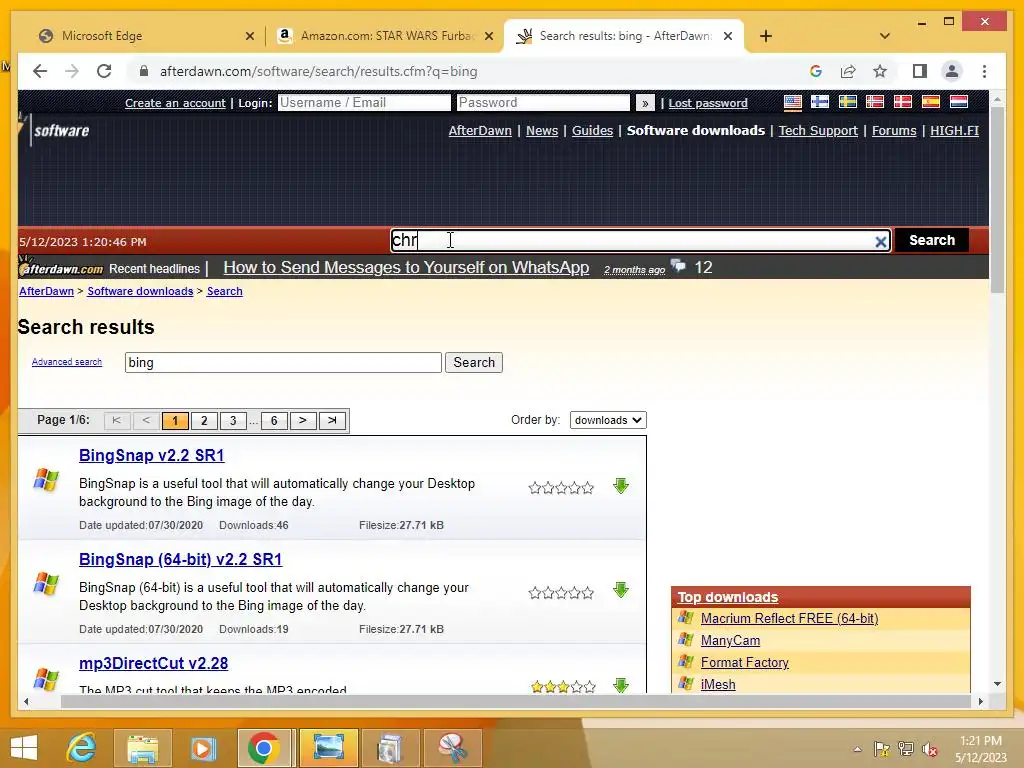
Task: Open a new browser tab
Action: [766, 36]
